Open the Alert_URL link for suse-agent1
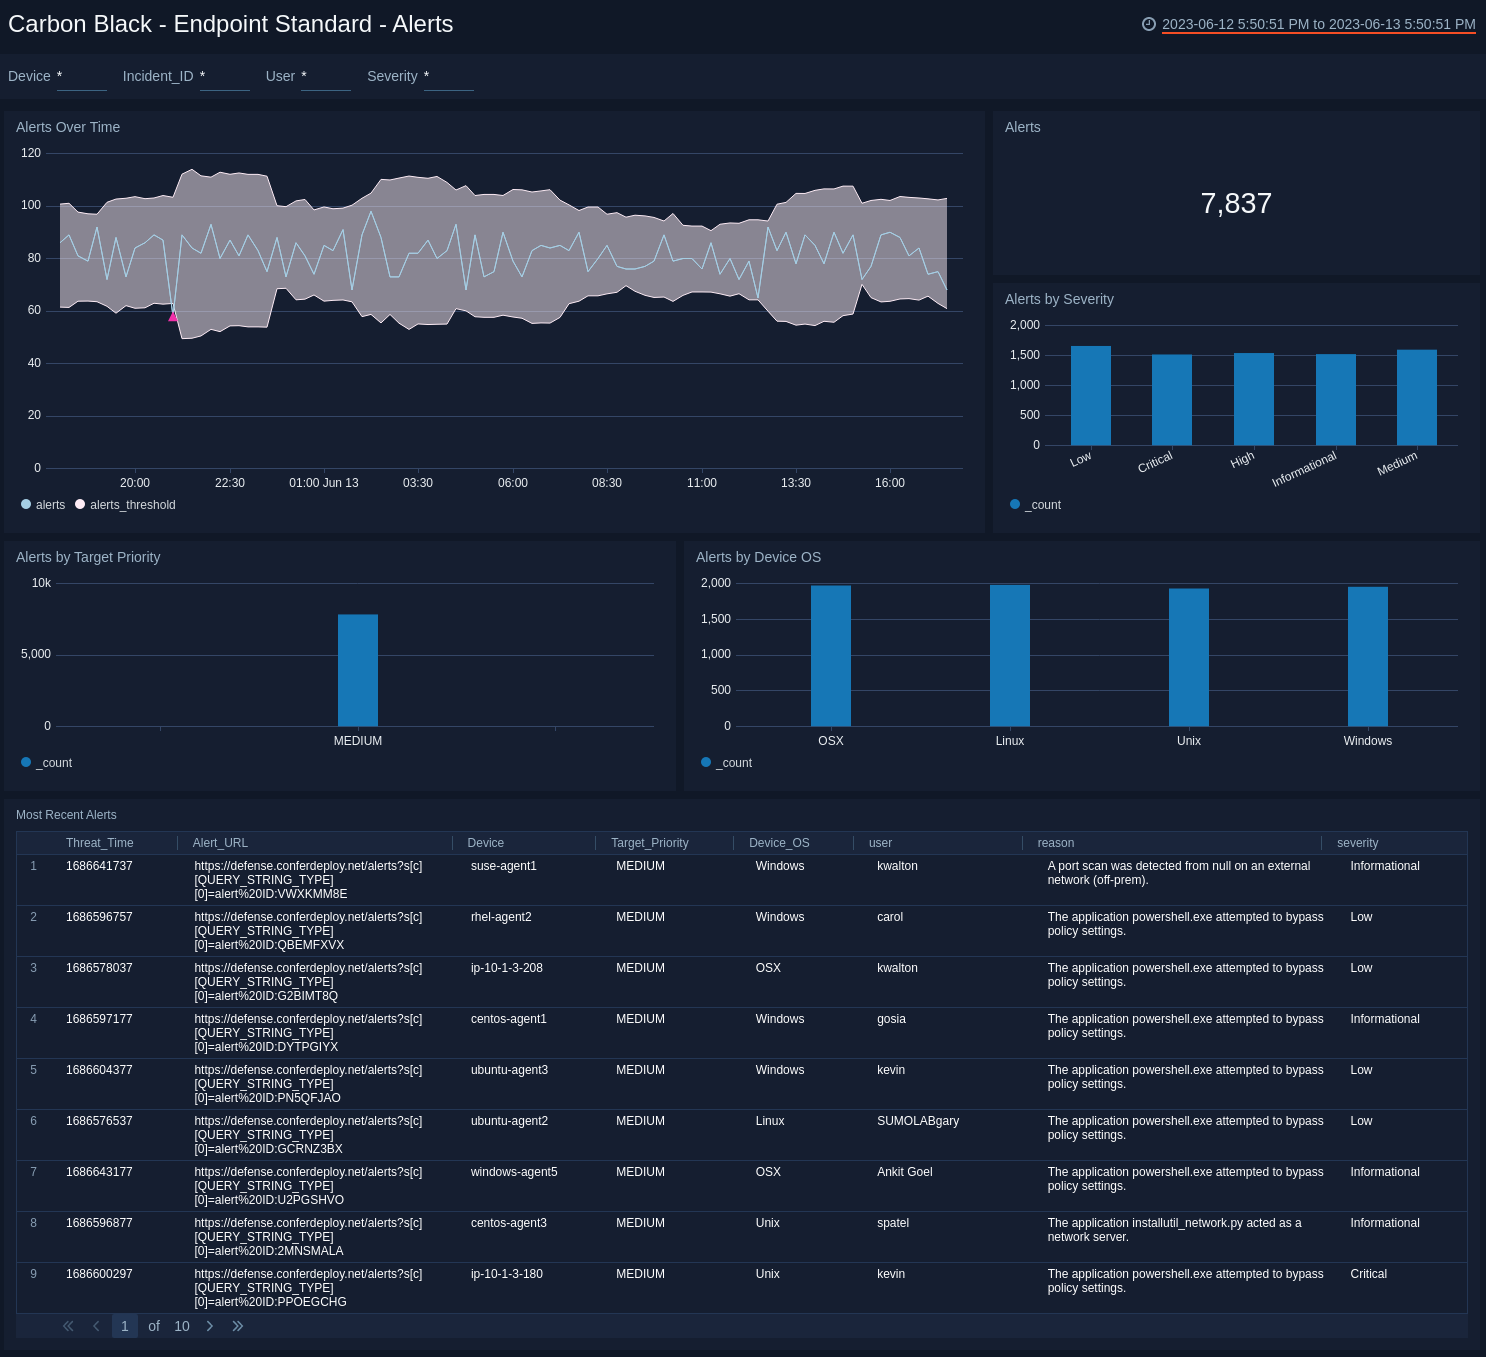Image resolution: width=1486 pixels, height=1357 pixels. tap(308, 880)
